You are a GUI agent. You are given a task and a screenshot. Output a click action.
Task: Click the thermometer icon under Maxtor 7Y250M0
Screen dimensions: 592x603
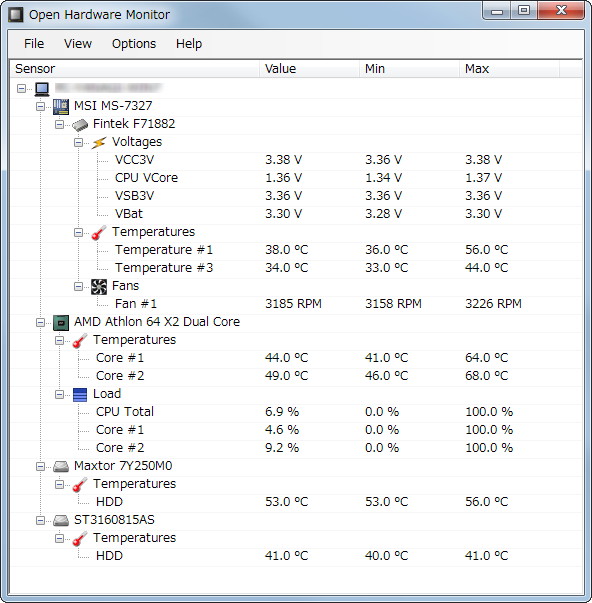coord(80,485)
